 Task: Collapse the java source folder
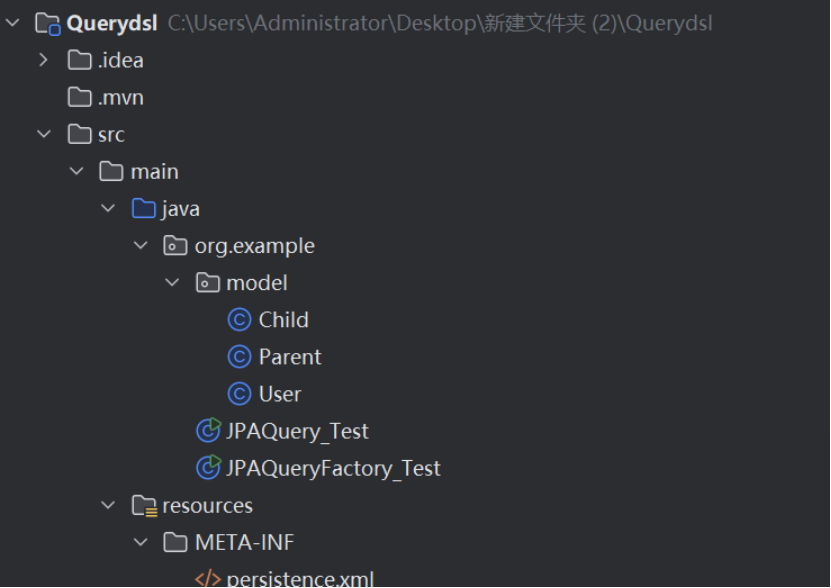point(108,209)
